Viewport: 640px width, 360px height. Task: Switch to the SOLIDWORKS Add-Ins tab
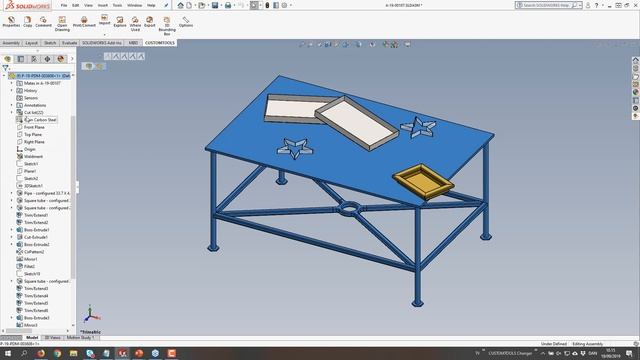(102, 43)
